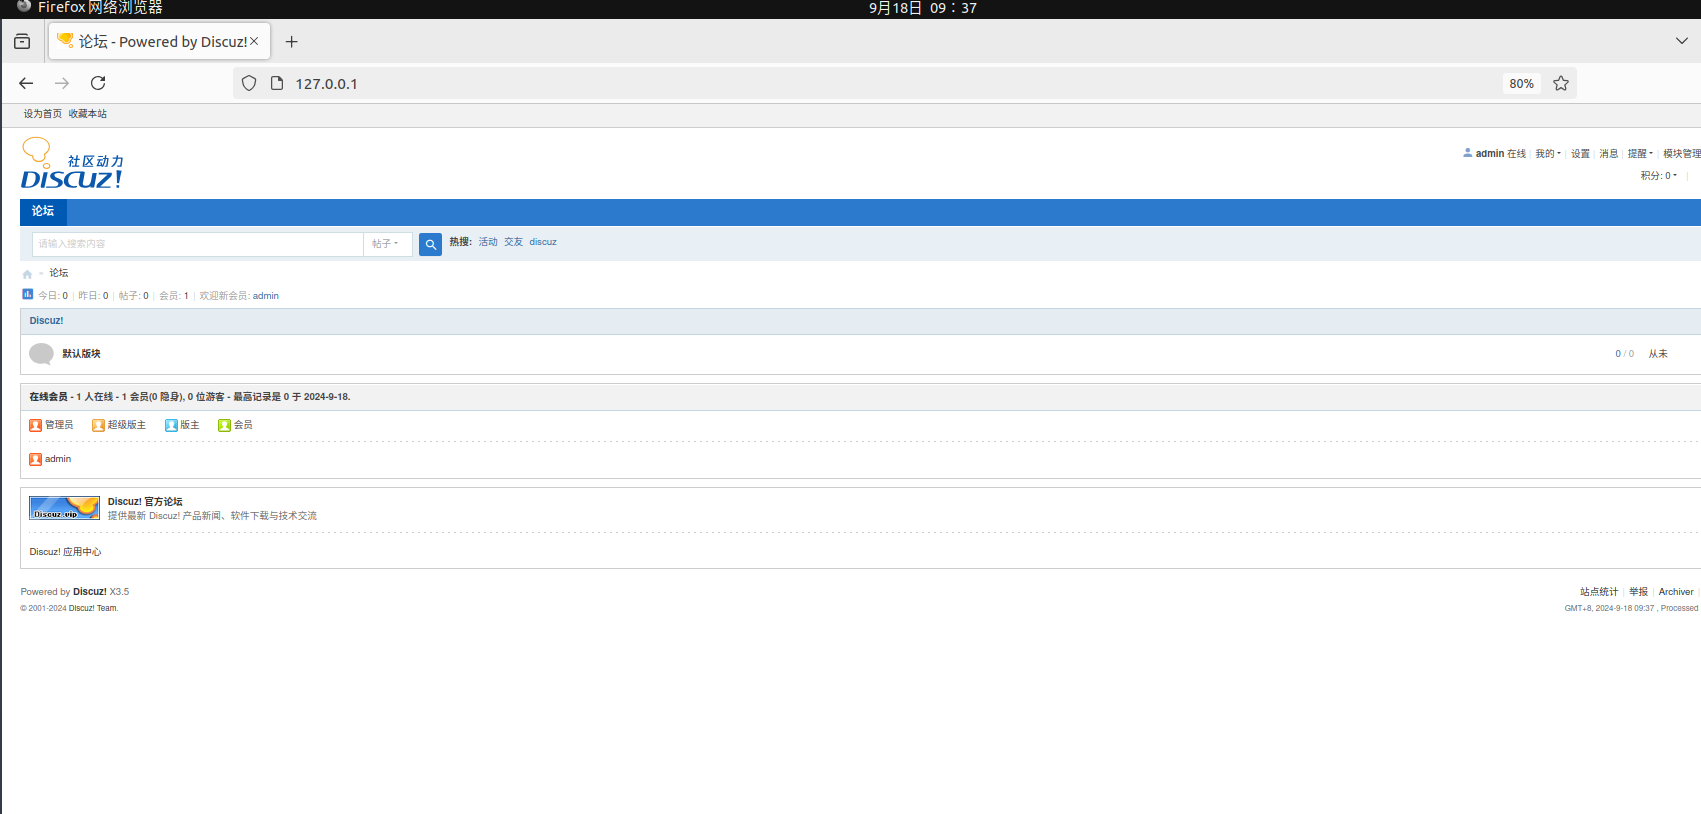
Task: Click the Firefox icon in the top system bar
Action: (x=24, y=6)
